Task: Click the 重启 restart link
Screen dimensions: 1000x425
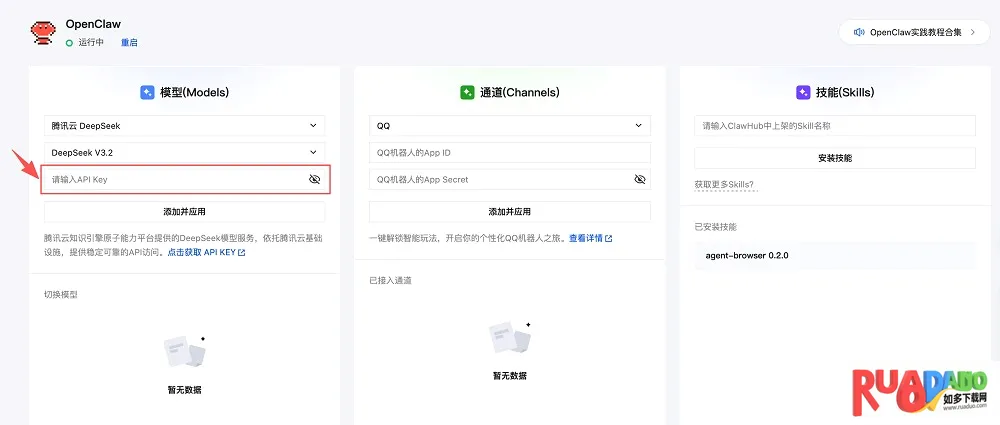Action: click(x=129, y=43)
